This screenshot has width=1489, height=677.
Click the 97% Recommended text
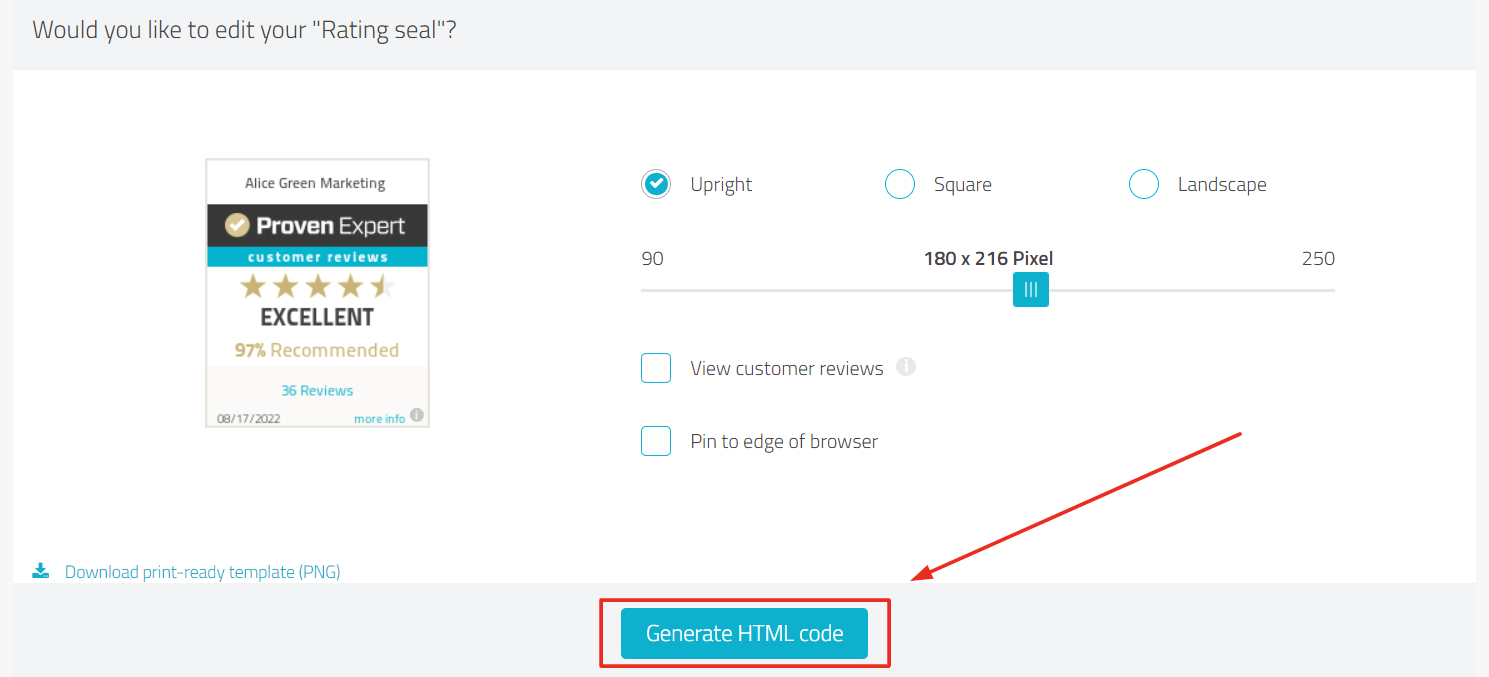[x=317, y=350]
